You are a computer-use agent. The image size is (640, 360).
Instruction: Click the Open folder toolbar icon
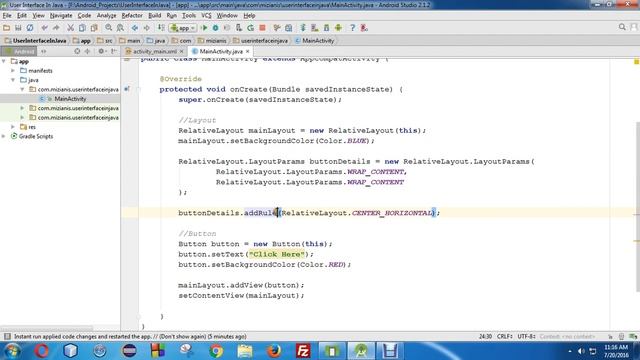(x=7, y=28)
